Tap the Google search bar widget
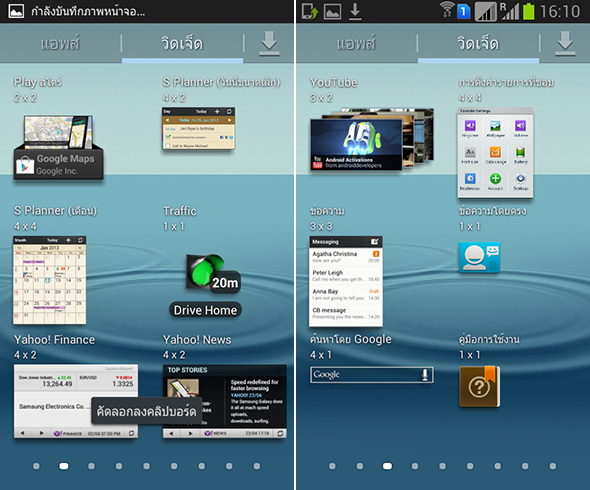Image resolution: width=590 pixels, height=490 pixels. tap(372, 374)
